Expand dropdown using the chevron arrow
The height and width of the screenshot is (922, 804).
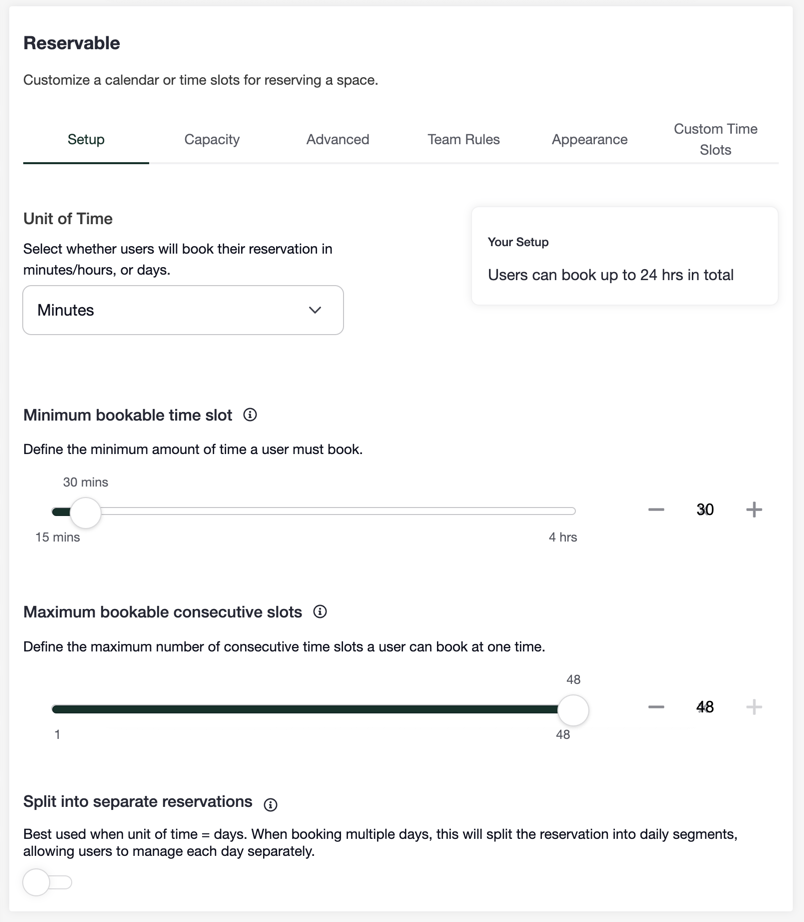pos(315,310)
